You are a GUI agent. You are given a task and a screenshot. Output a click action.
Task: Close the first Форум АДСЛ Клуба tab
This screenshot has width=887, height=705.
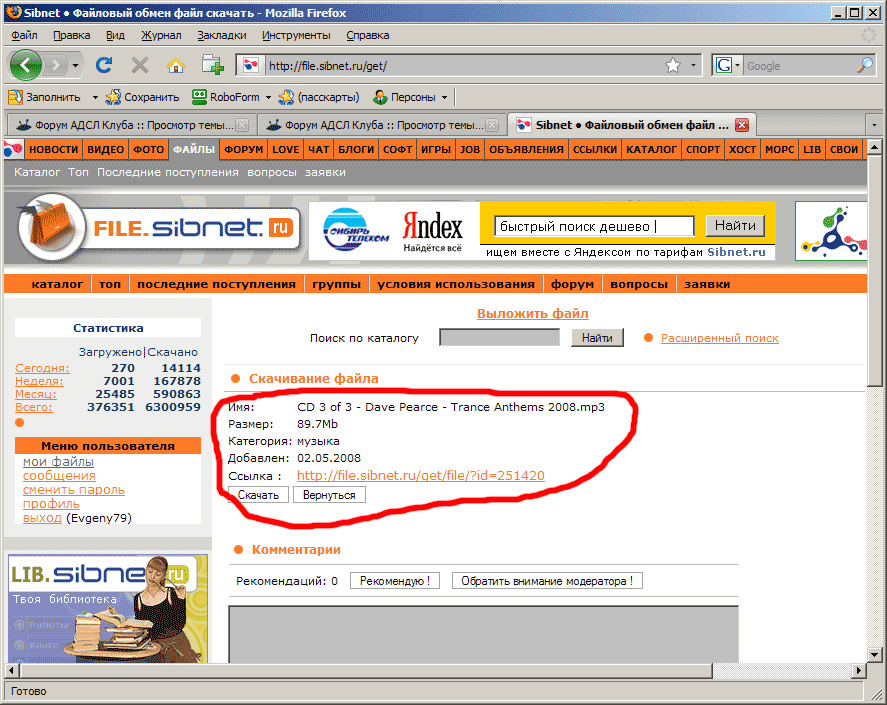pos(242,125)
